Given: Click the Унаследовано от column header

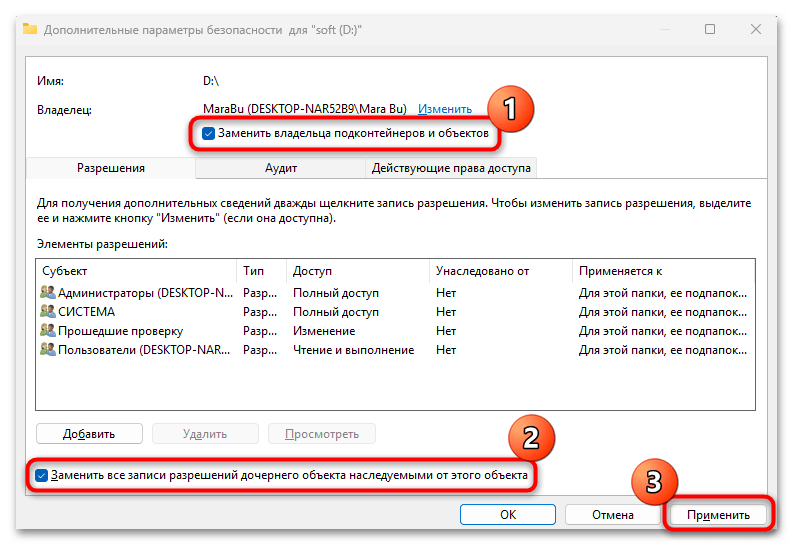Looking at the screenshot, I should [x=499, y=271].
